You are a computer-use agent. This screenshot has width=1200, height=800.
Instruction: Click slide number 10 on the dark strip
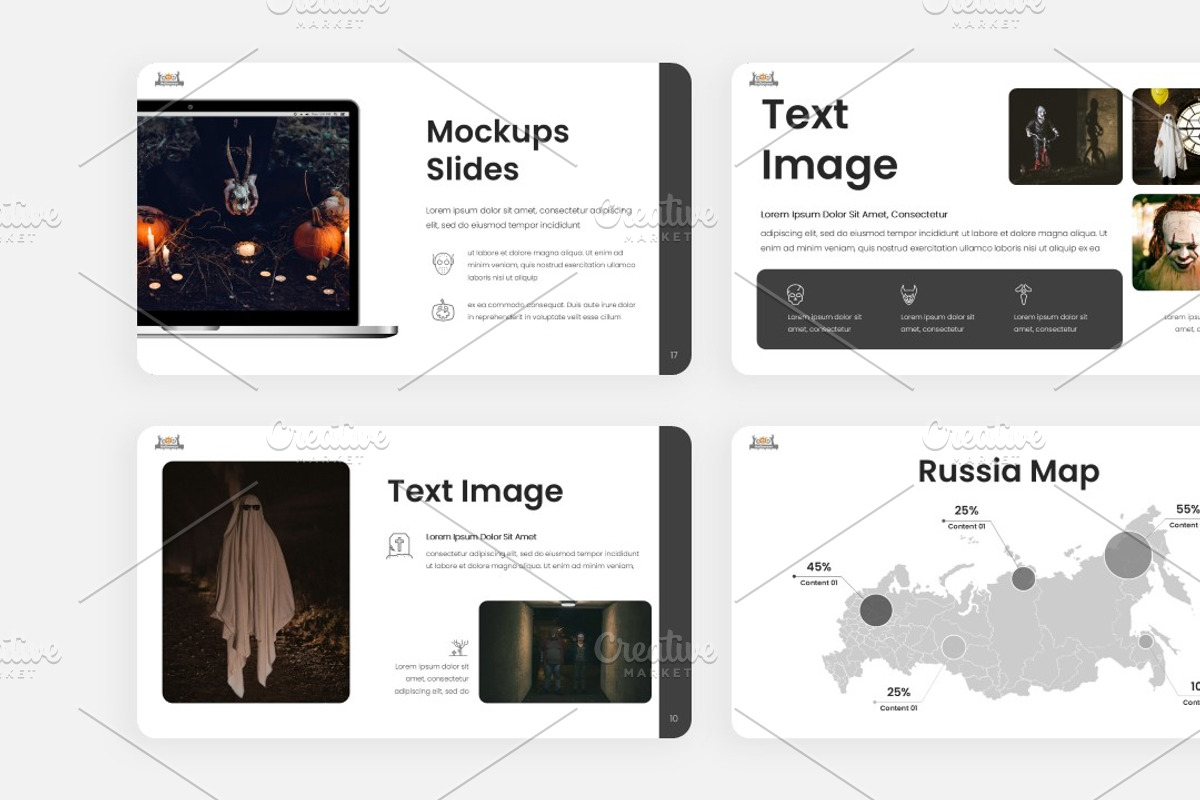point(674,718)
